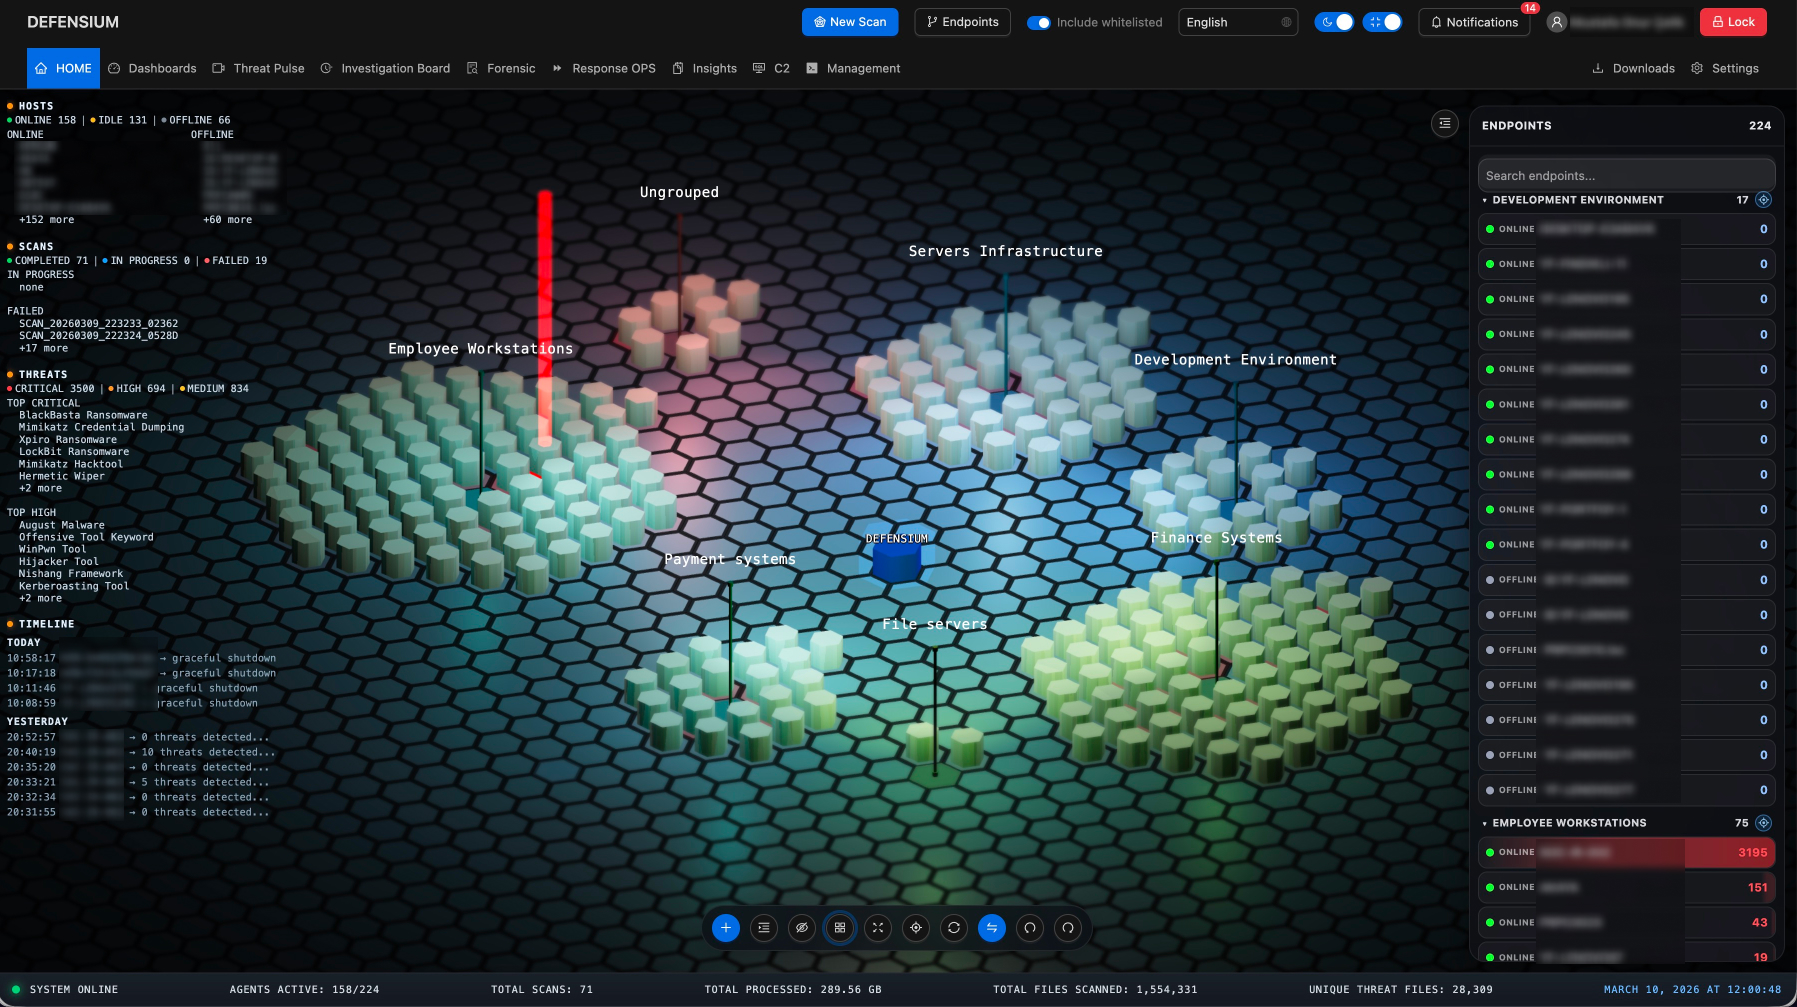
Task: Click the rotate clockwise icon at the toolbar end
Action: pos(1068,928)
